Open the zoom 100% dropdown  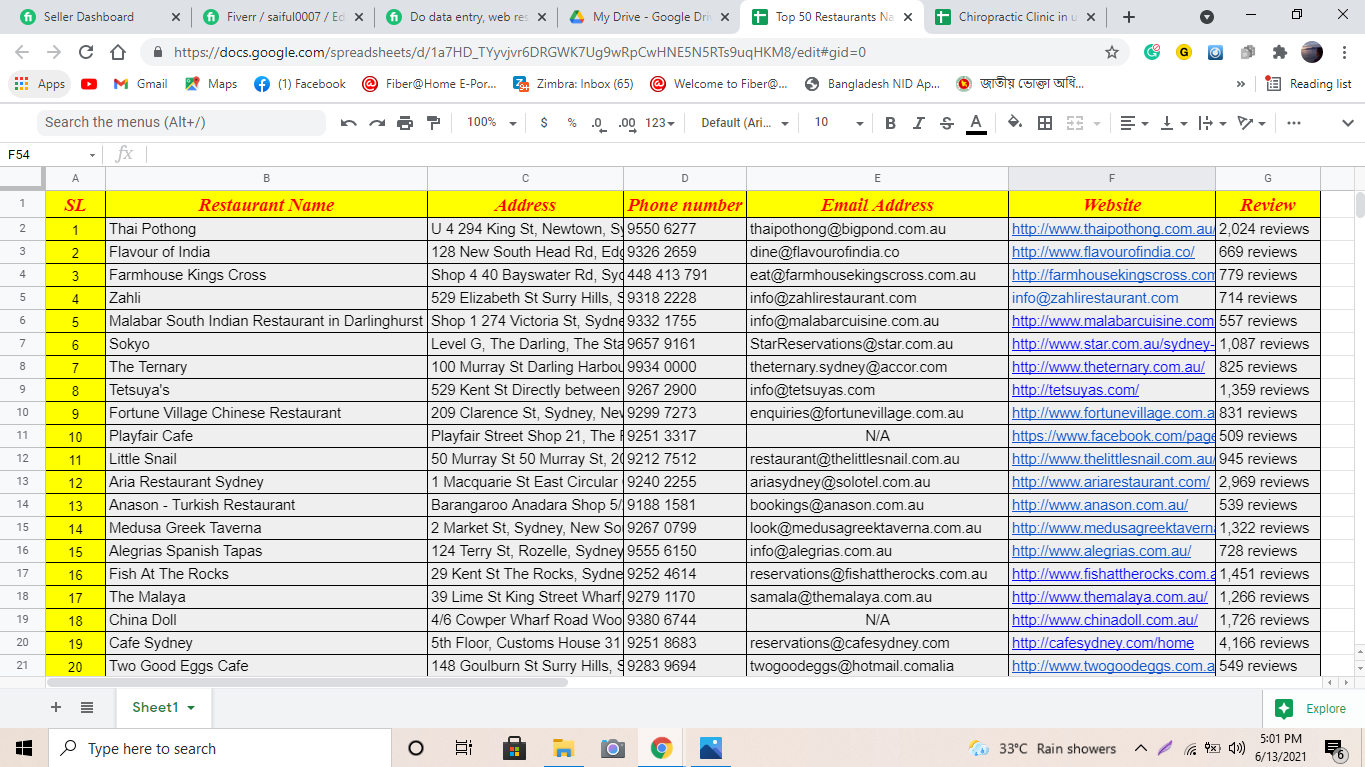click(491, 123)
